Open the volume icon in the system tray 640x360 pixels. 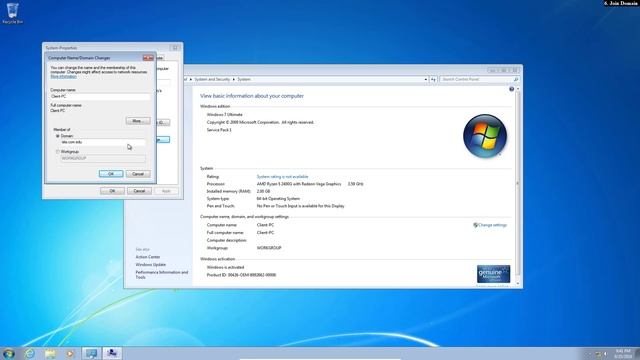pyautogui.click(x=606, y=354)
